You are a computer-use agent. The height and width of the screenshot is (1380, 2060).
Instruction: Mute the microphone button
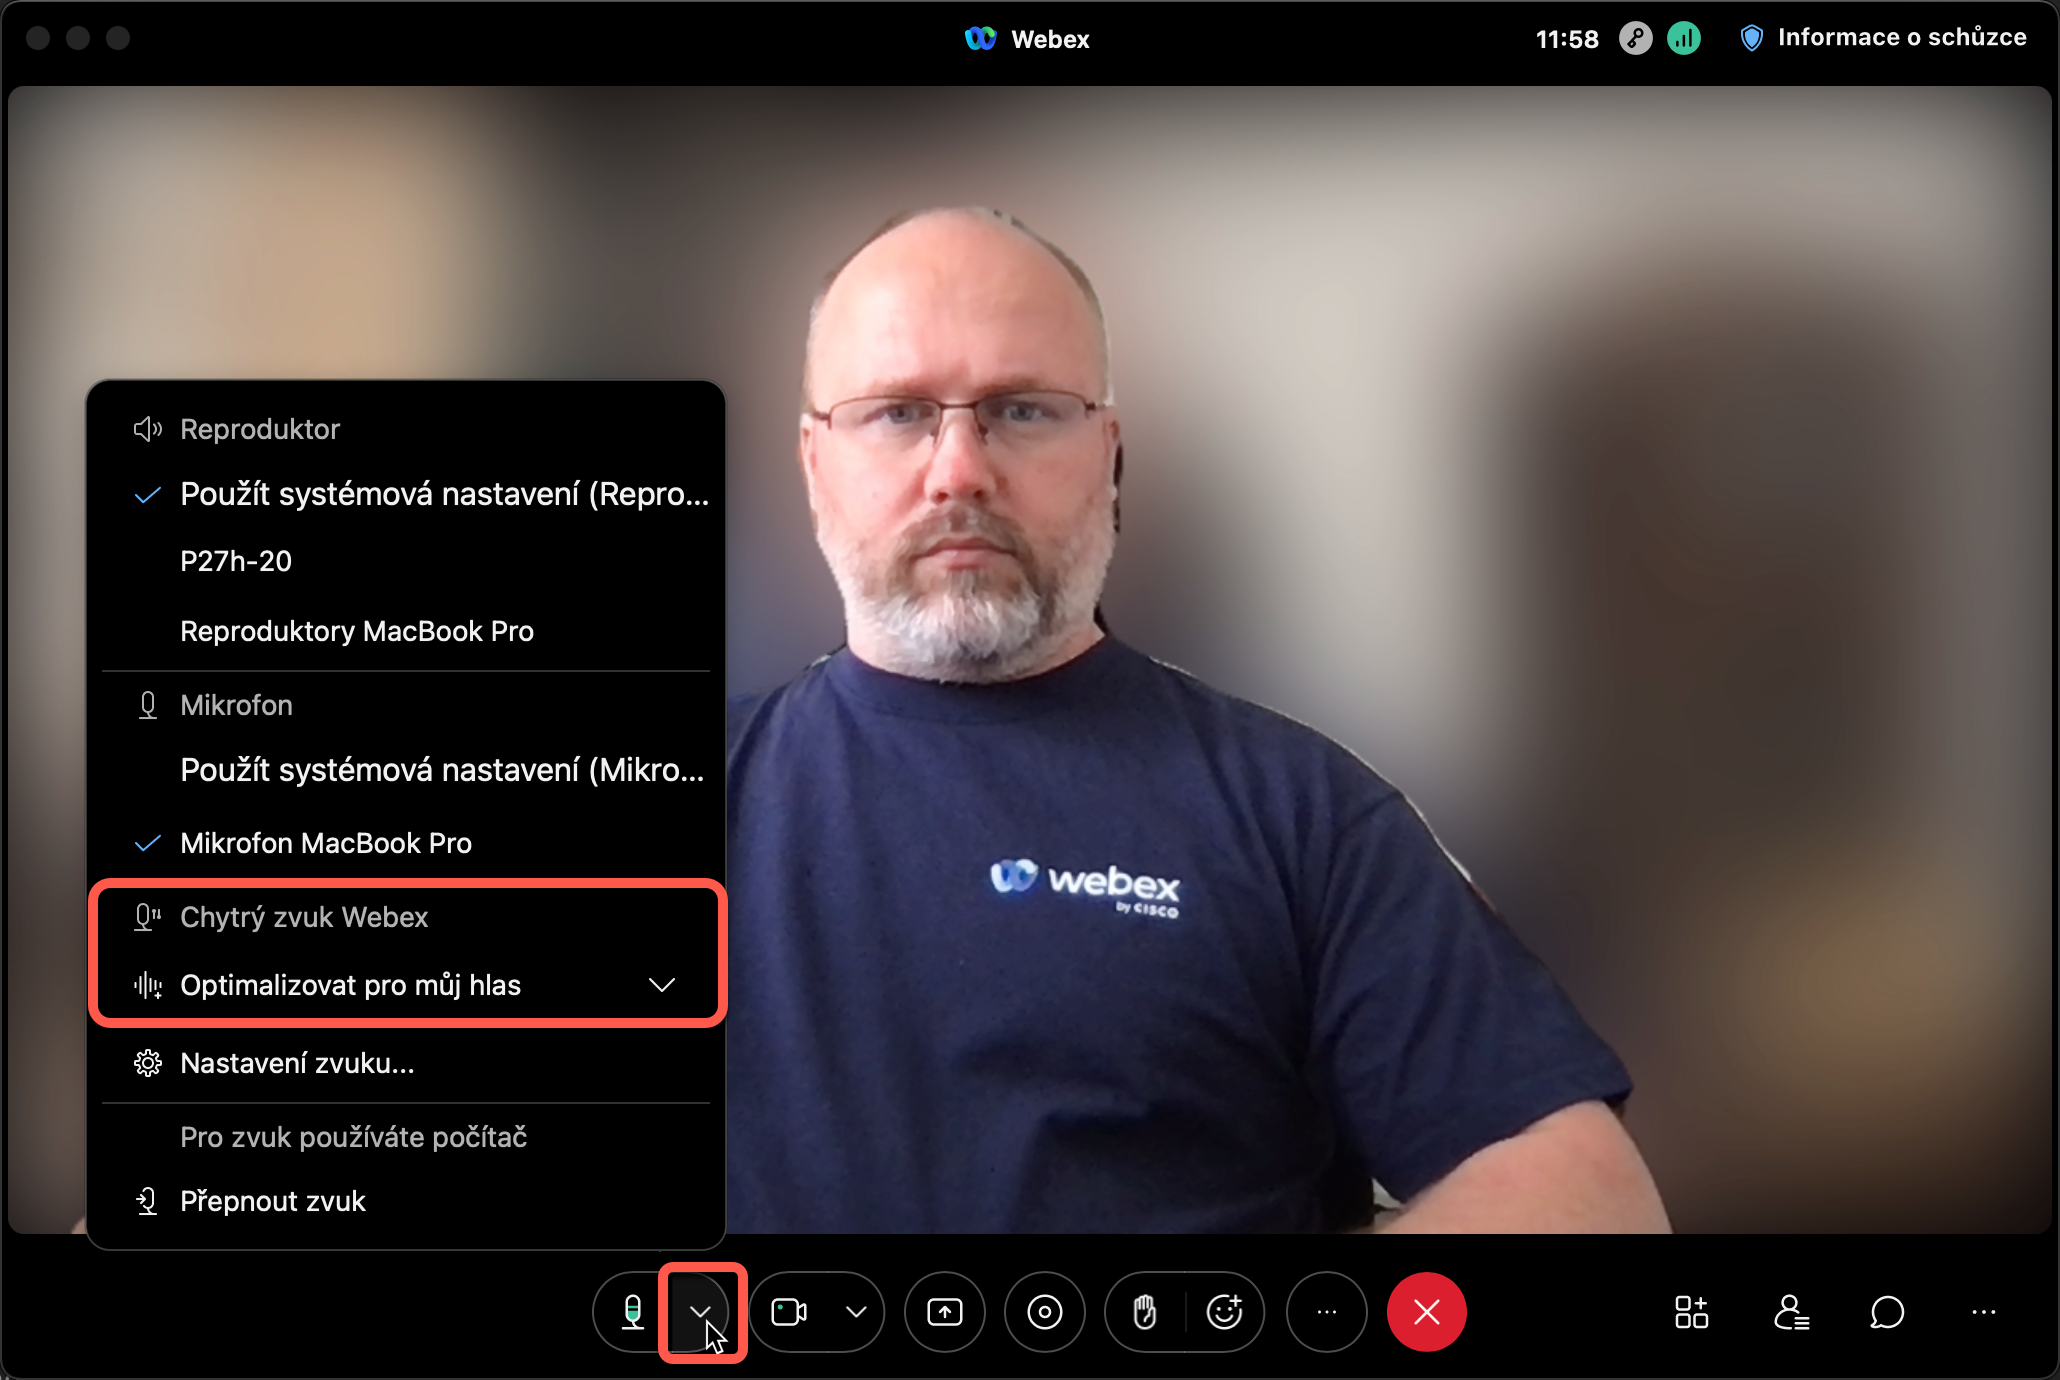click(632, 1312)
